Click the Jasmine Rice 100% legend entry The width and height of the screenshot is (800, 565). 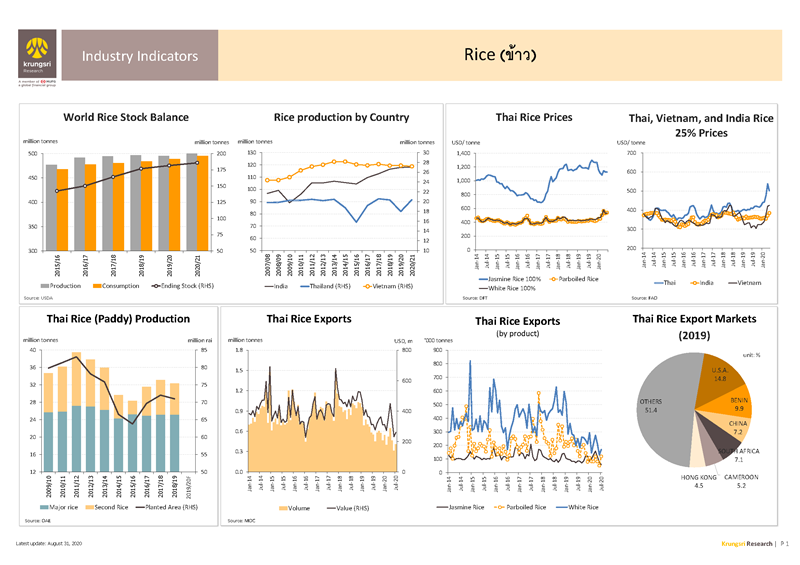click(513, 279)
